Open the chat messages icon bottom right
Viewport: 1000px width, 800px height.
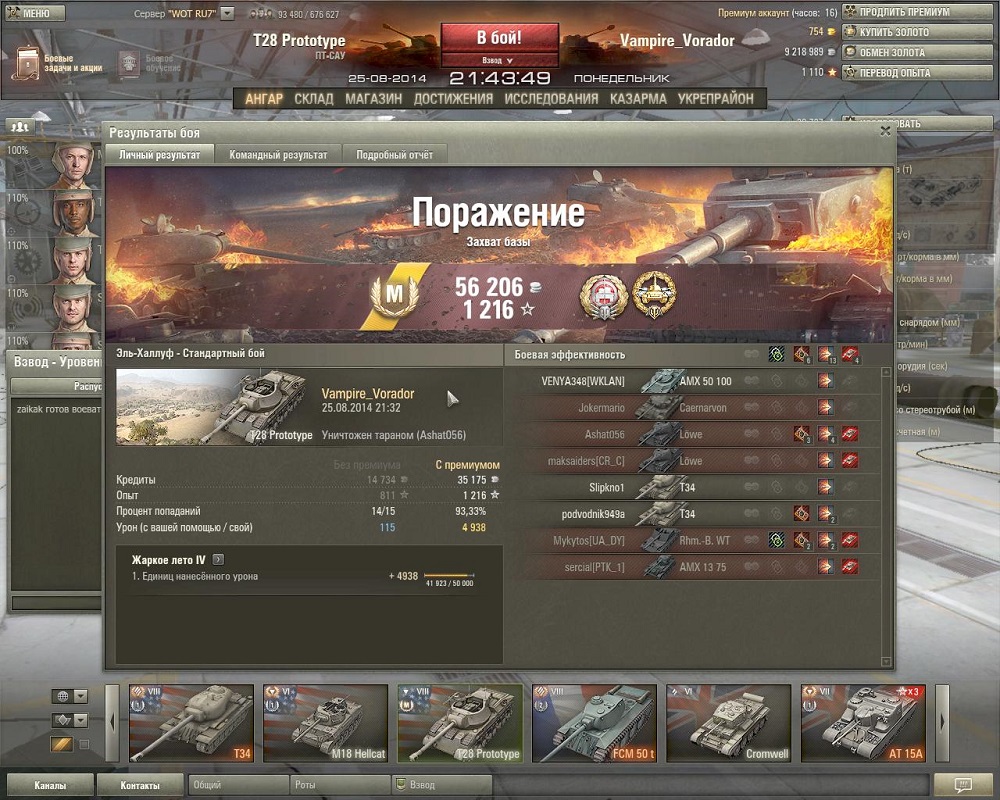coord(963,785)
